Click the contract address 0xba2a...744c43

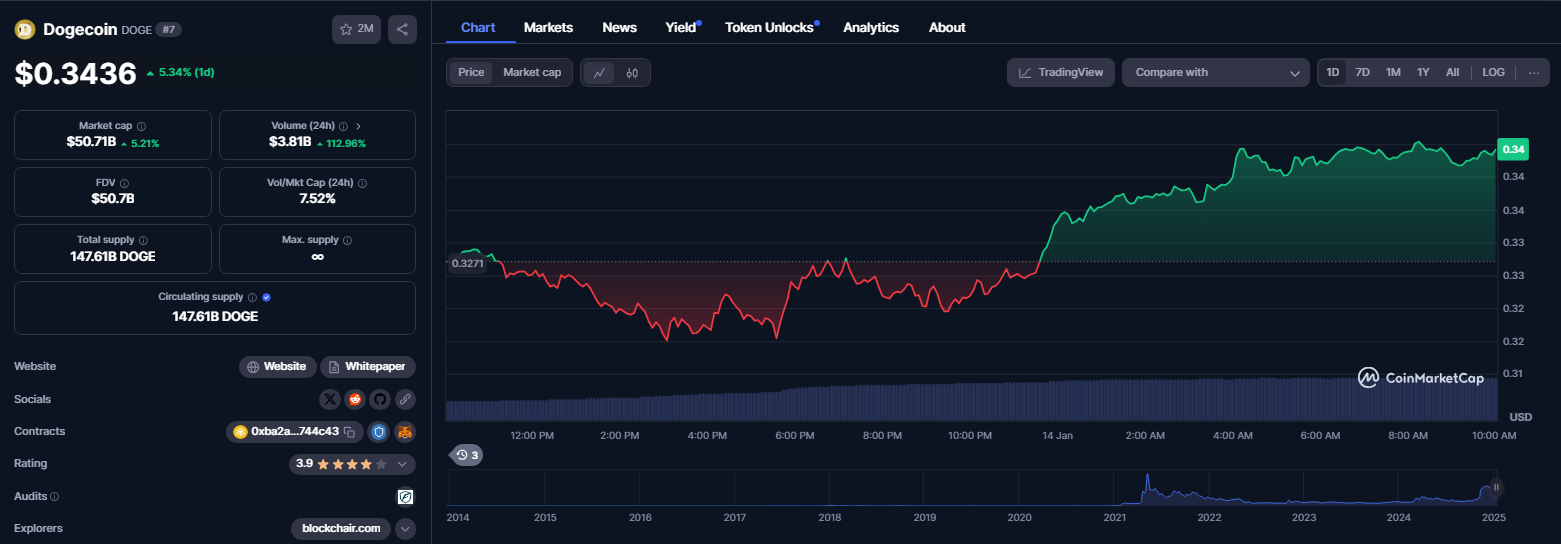pyautogui.click(x=295, y=432)
